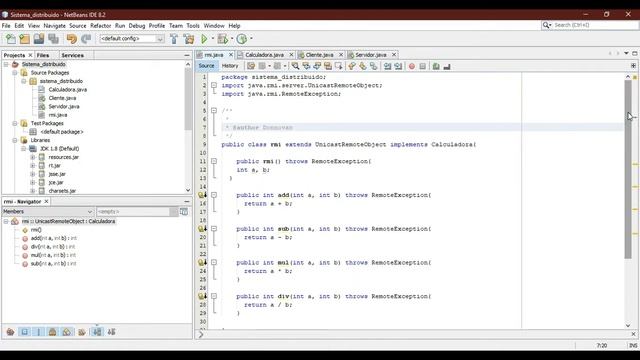Click Find Next Occurrence icon
The width and height of the screenshot is (640, 360).
(x=317, y=66)
